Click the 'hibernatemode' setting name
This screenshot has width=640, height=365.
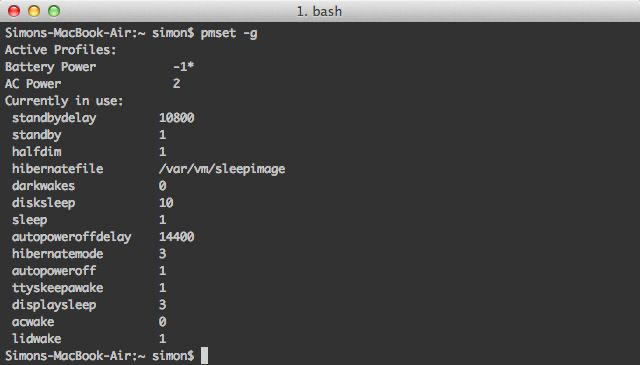58,254
